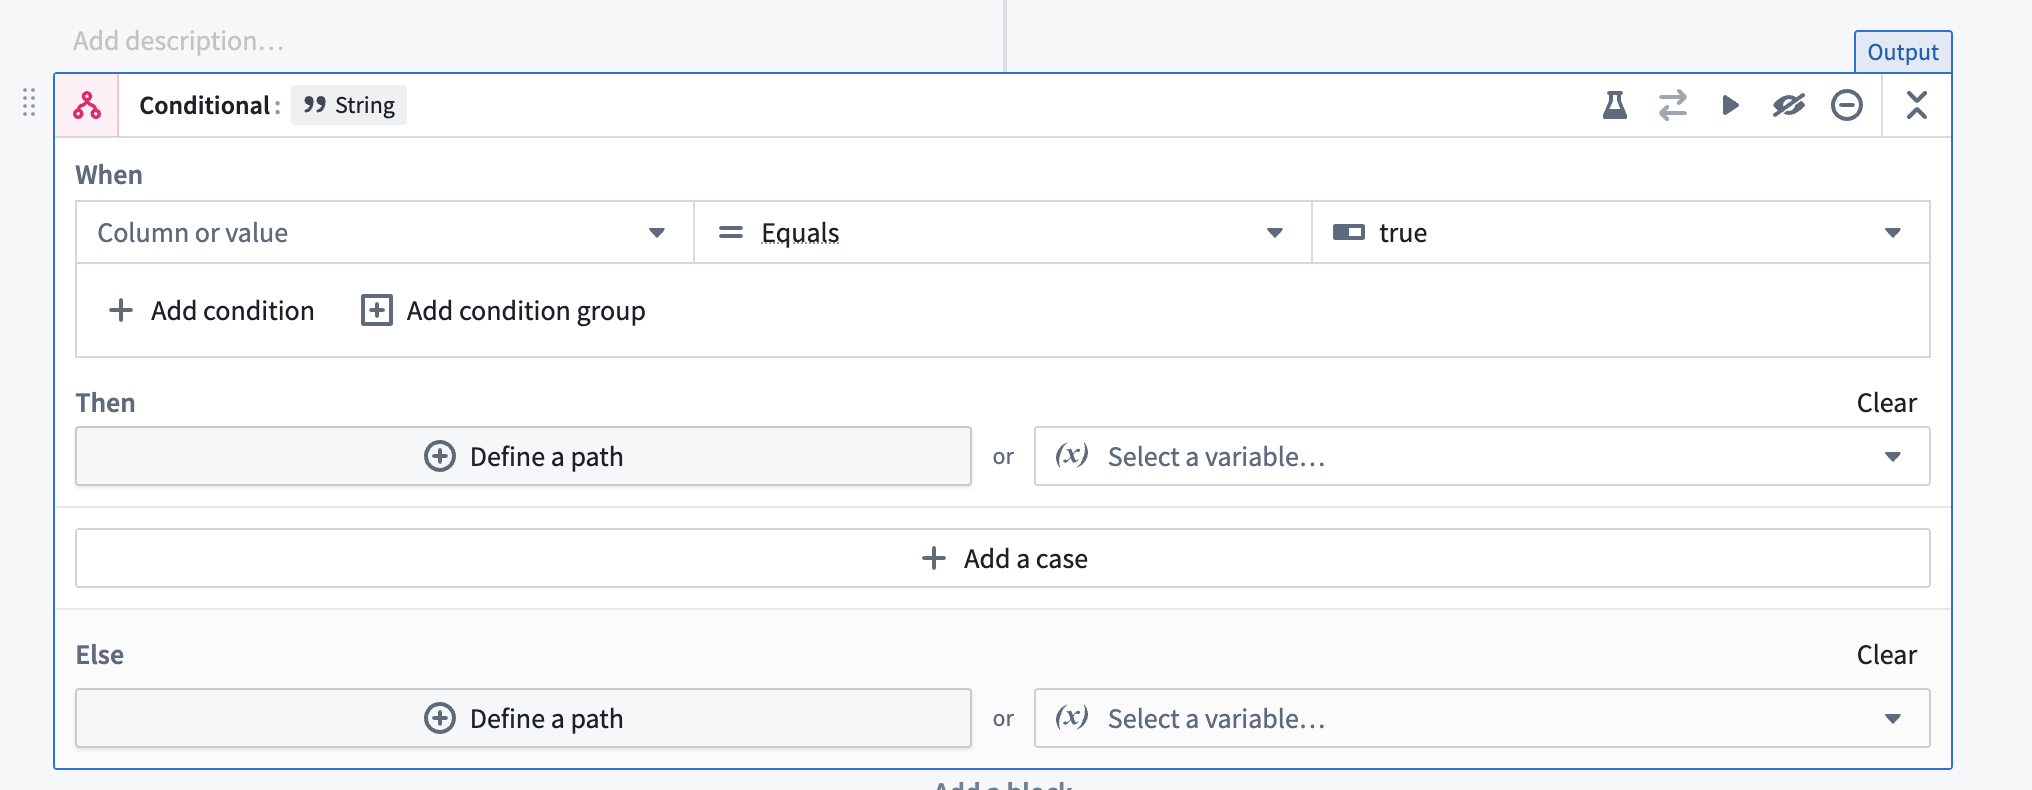Define a path under Then

(x=523, y=457)
